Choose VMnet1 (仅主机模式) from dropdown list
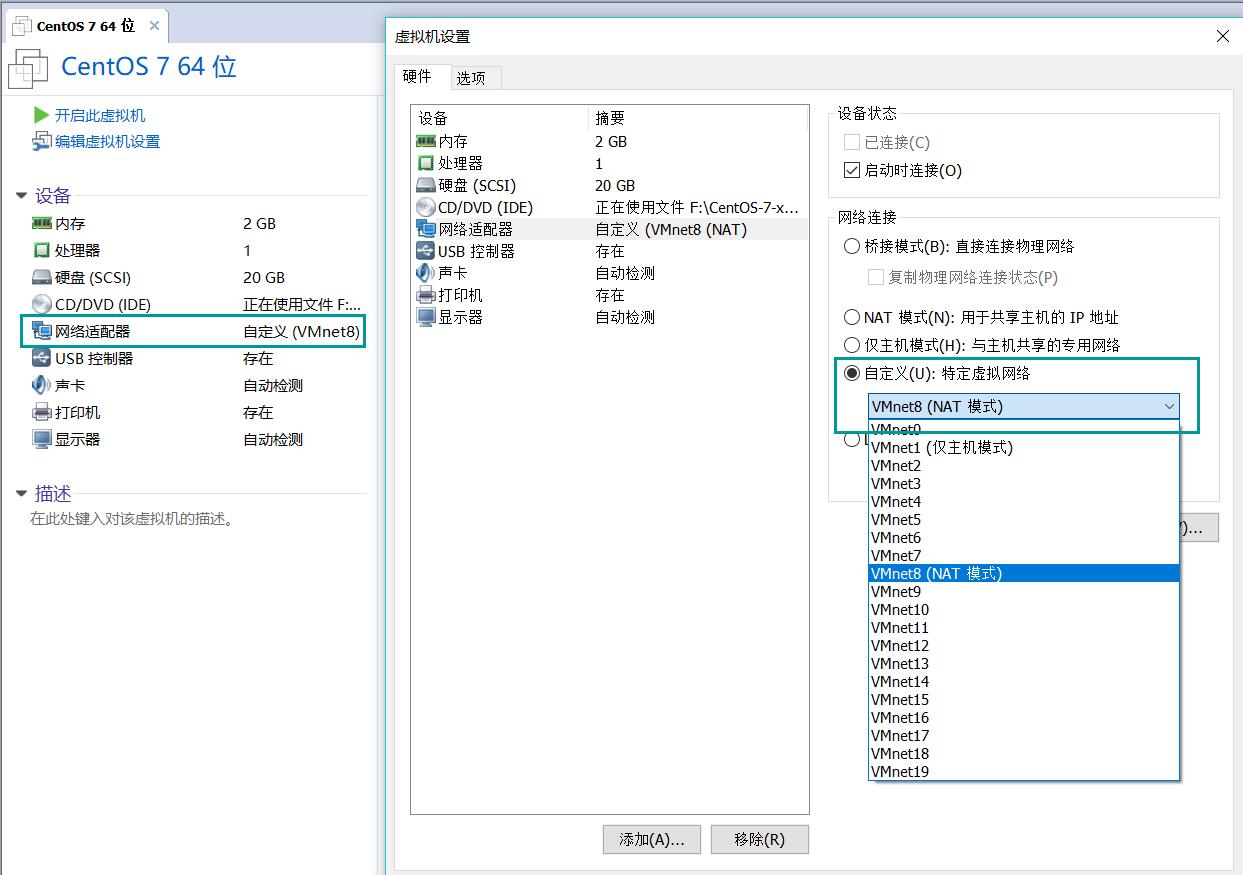Screen dimensions: 1243x875 [1024, 448]
